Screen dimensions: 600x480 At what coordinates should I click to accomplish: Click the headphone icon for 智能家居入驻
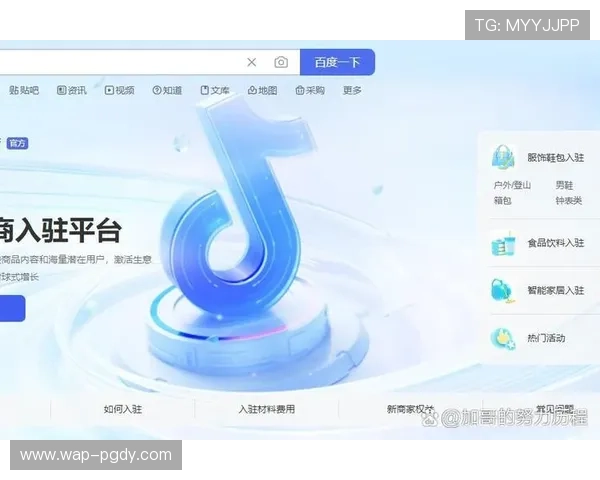[x=502, y=291]
